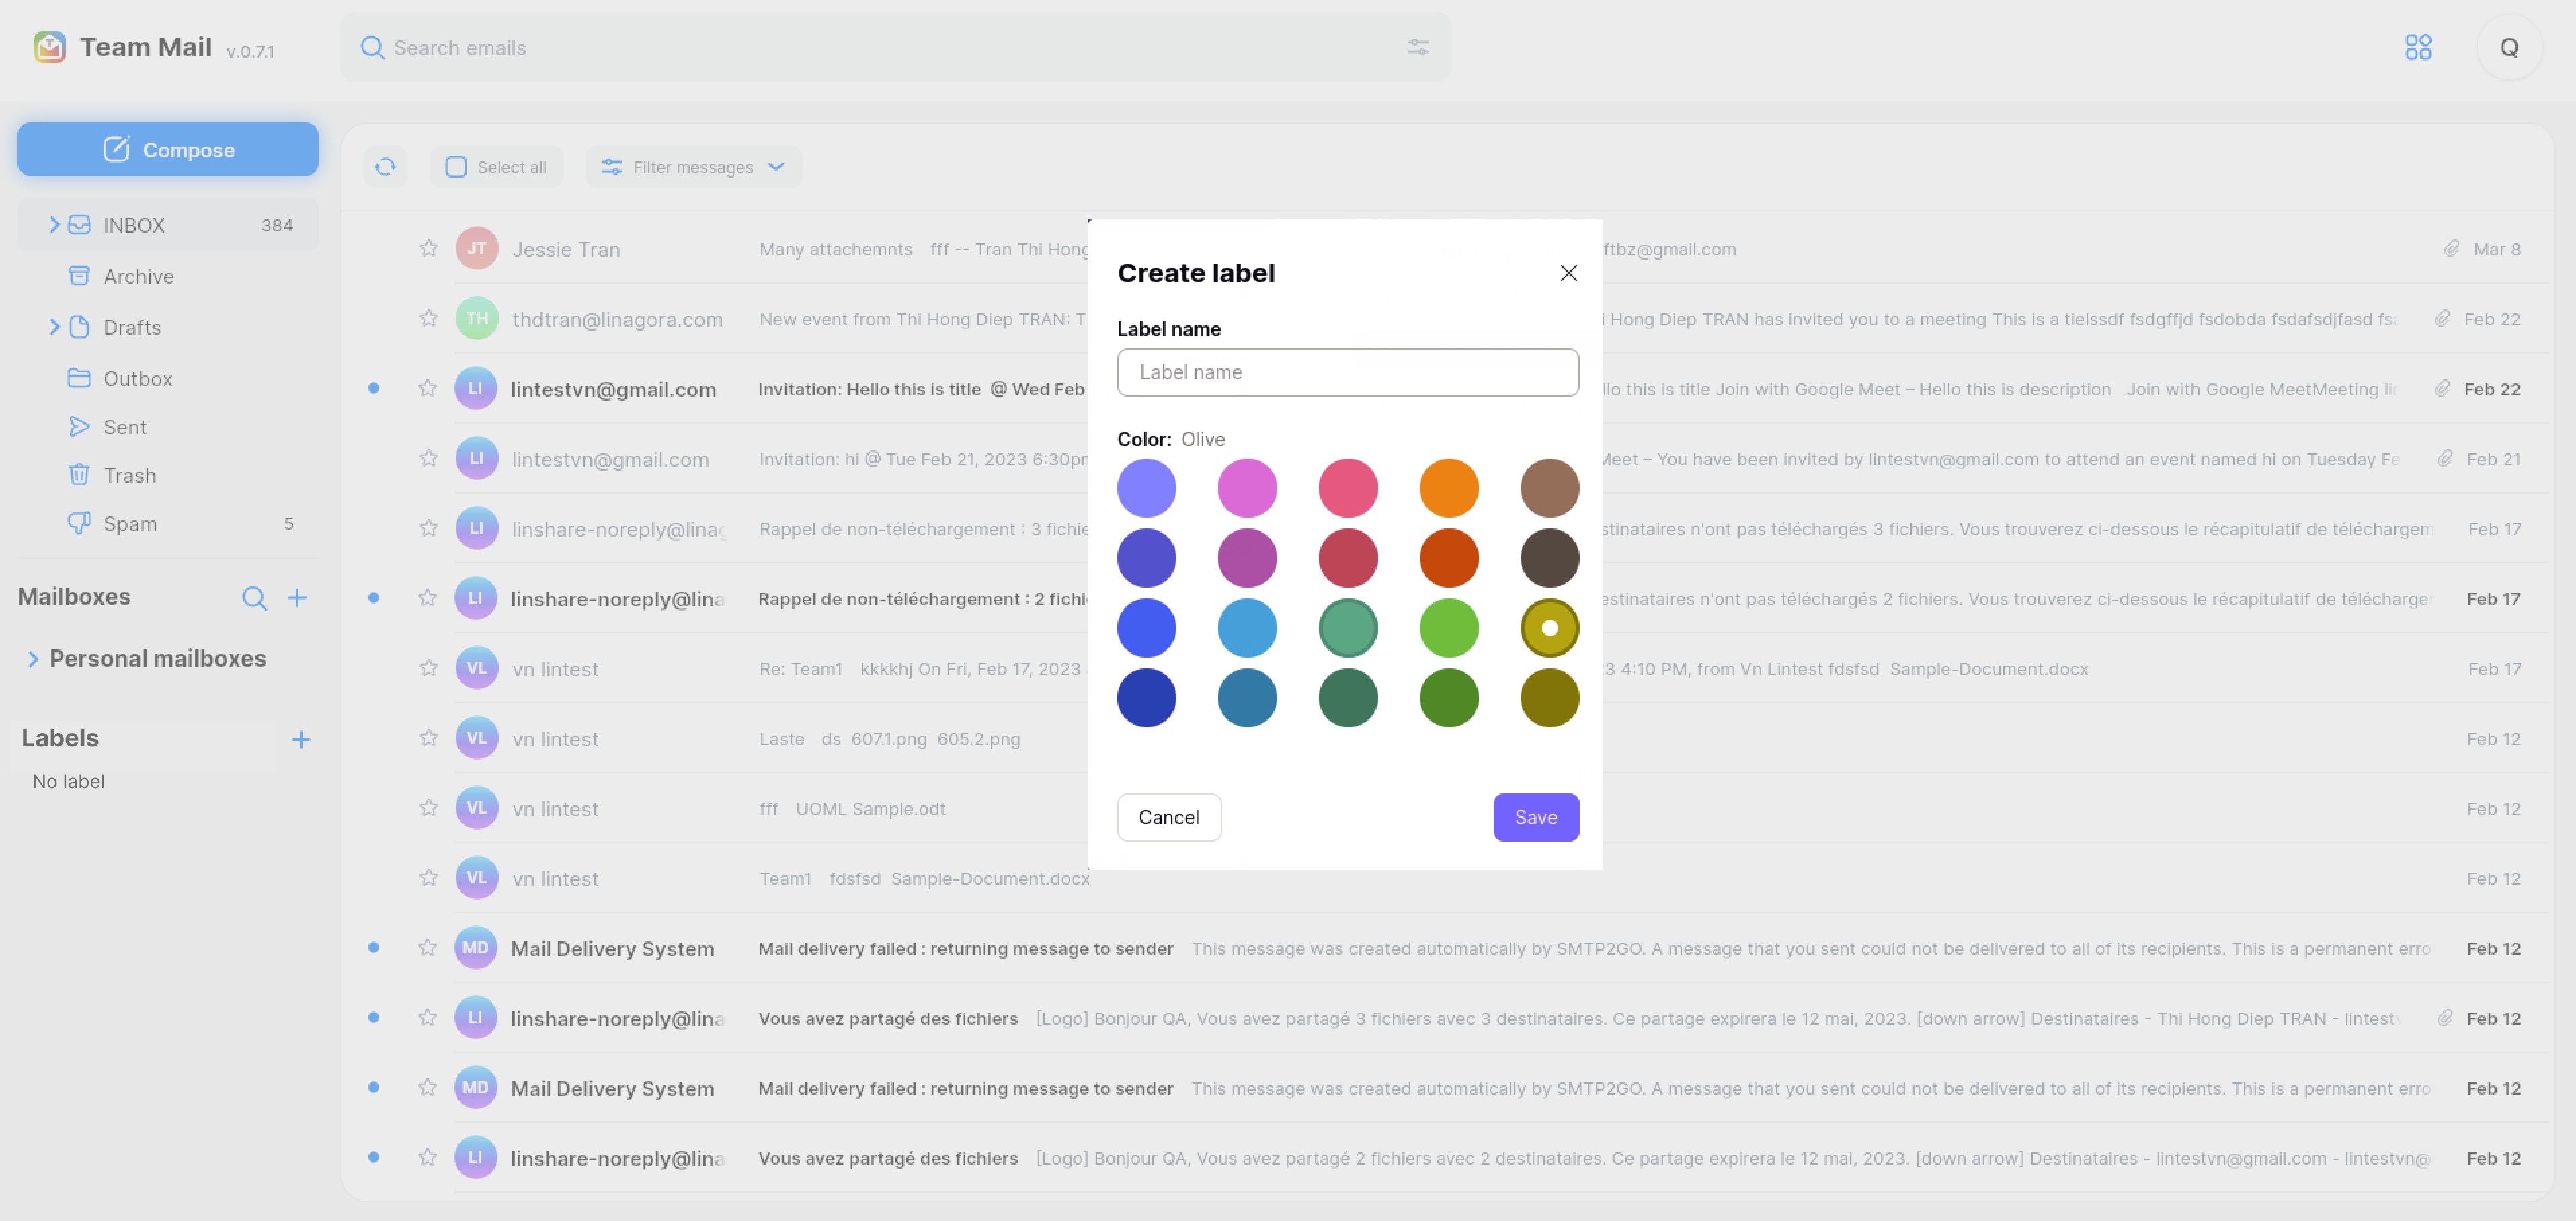Open the INBOX folder
2576x1221 pixels.
point(167,225)
